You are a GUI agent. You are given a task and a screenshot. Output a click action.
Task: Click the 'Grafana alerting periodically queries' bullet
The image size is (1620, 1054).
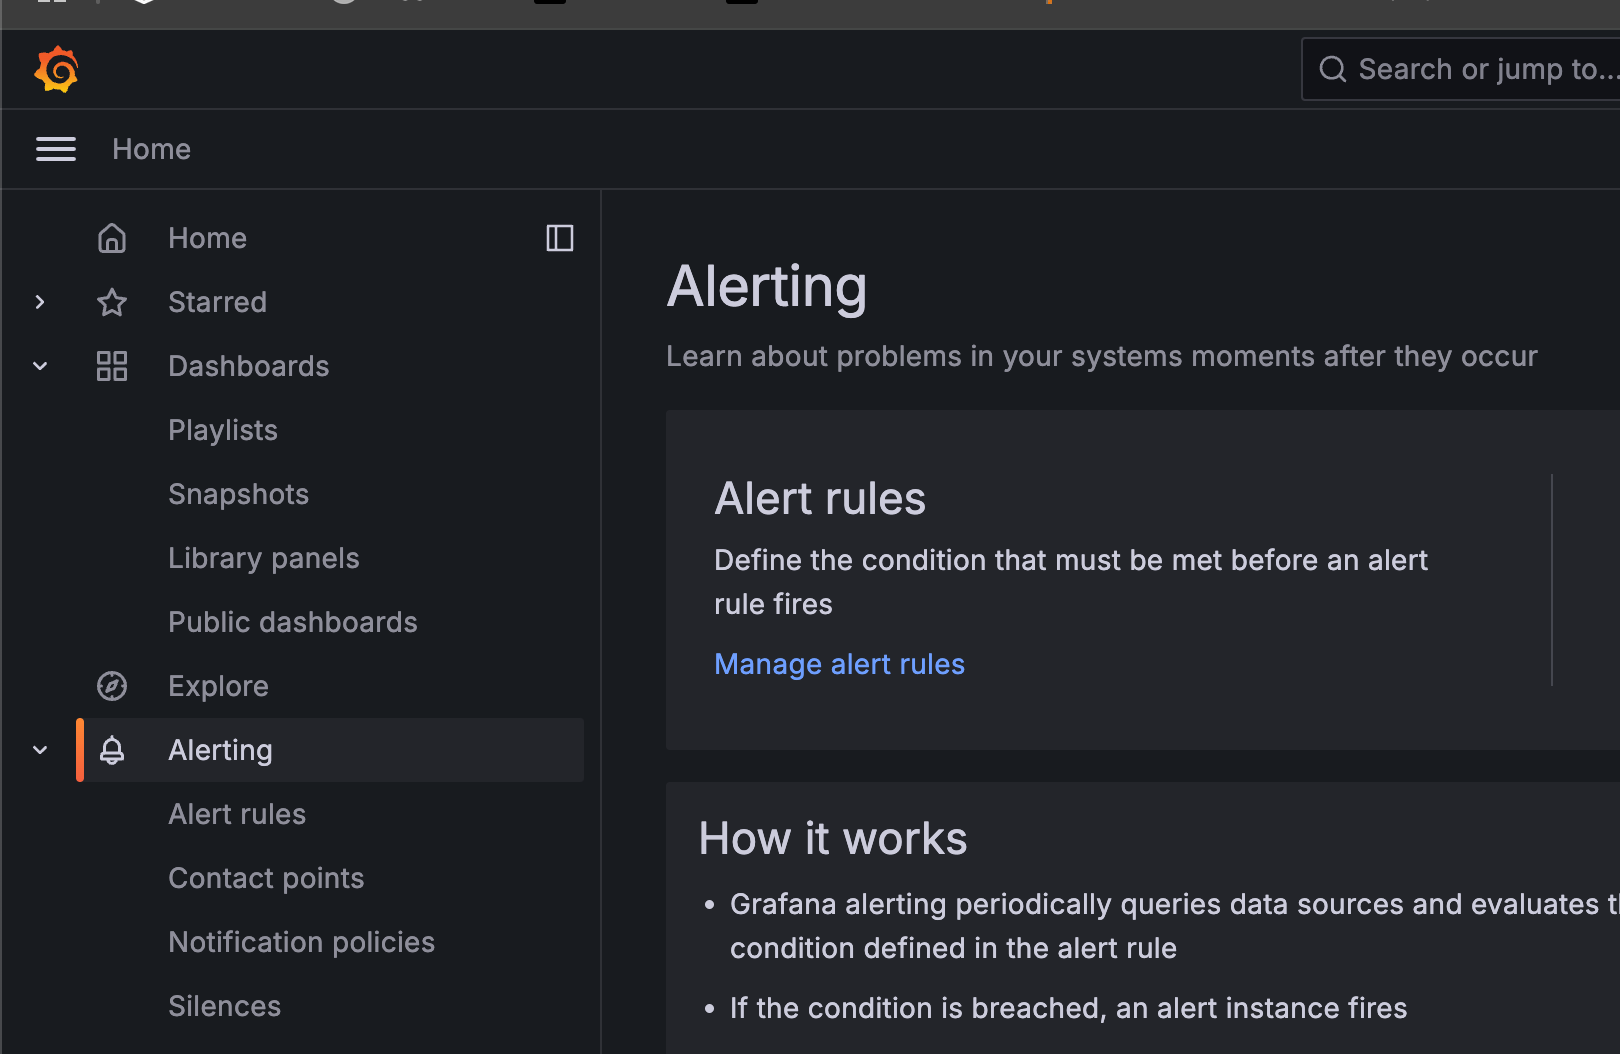click(x=1175, y=926)
